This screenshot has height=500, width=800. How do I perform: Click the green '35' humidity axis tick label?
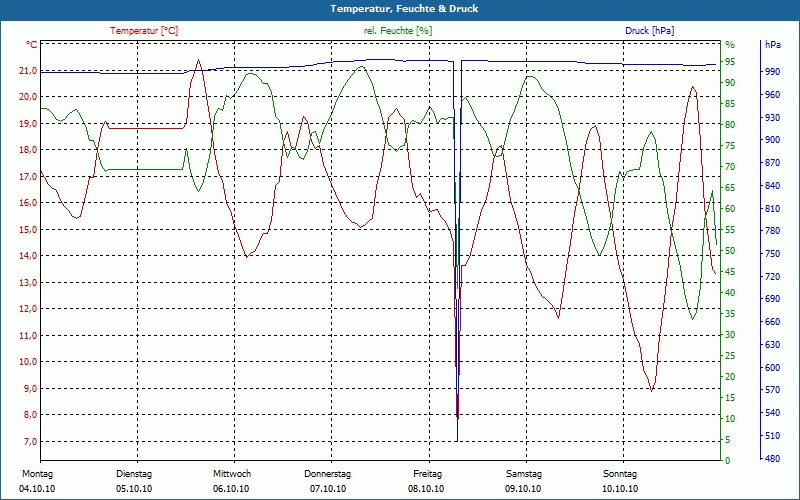pos(730,314)
